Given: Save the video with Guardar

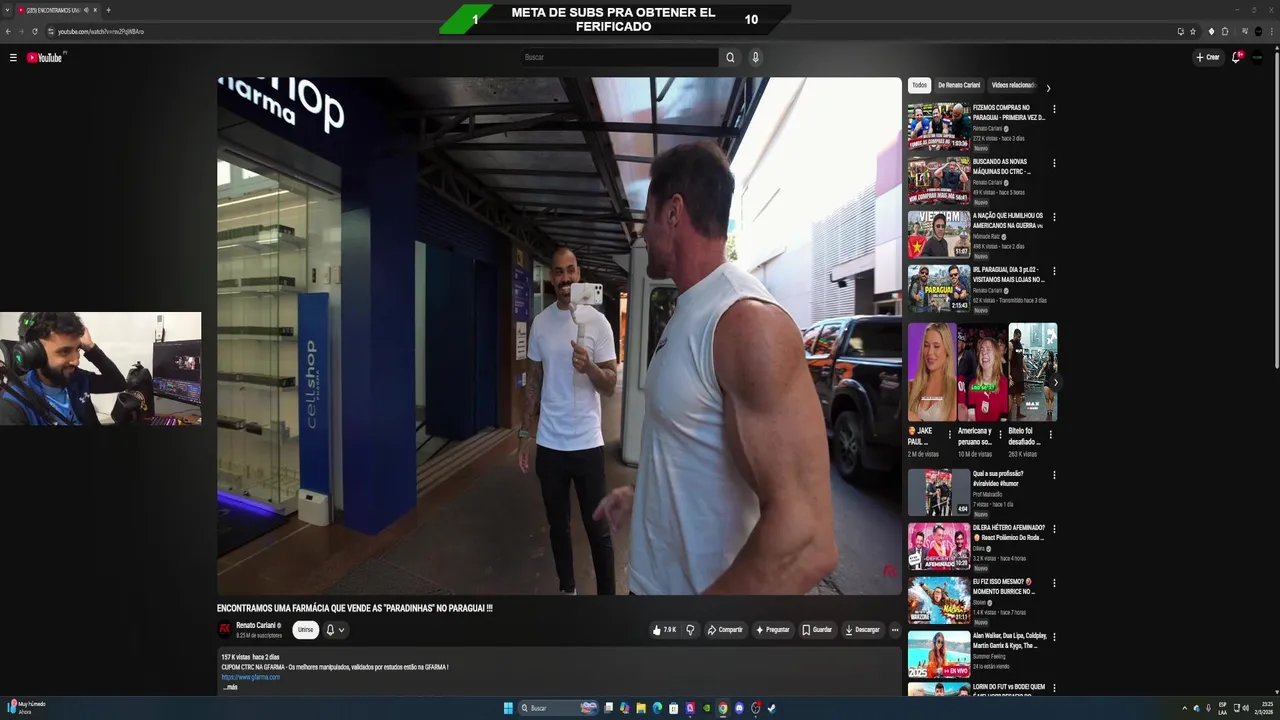Looking at the screenshot, I should pyautogui.click(x=817, y=630).
